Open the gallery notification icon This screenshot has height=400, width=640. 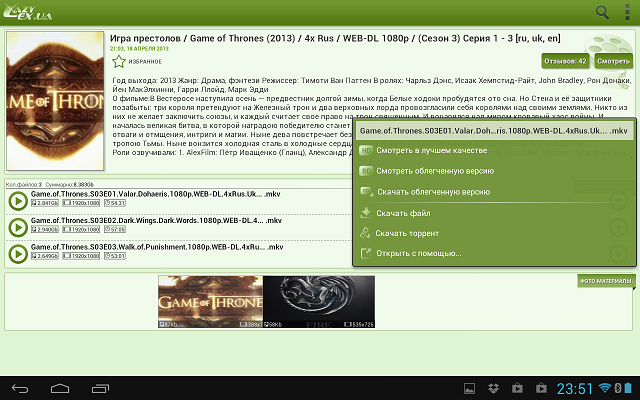tap(469, 388)
